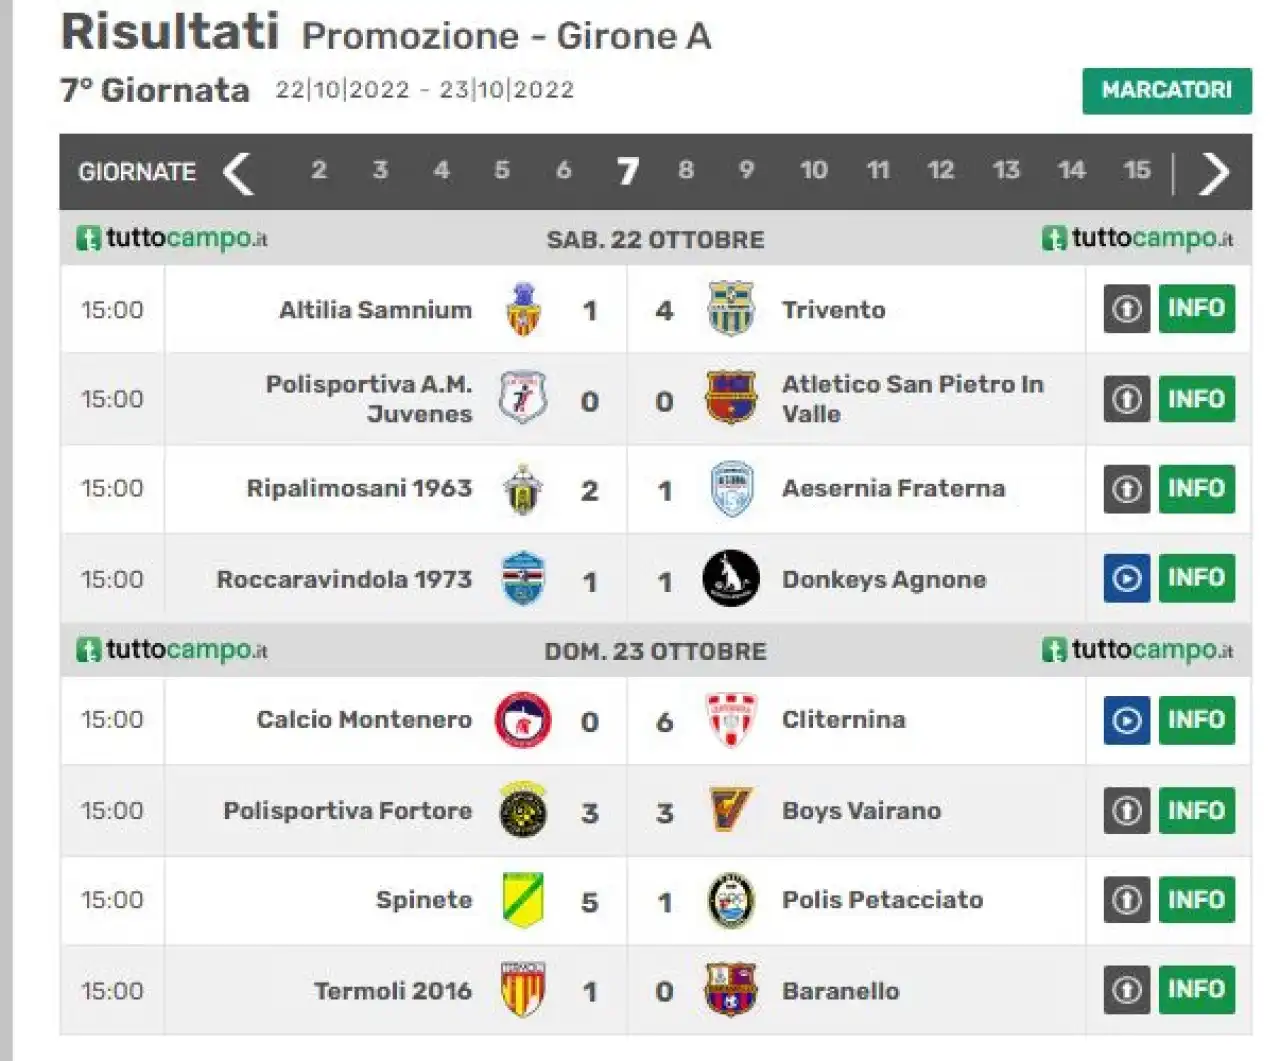
Task: Click Trivento team crest
Action: click(x=731, y=309)
